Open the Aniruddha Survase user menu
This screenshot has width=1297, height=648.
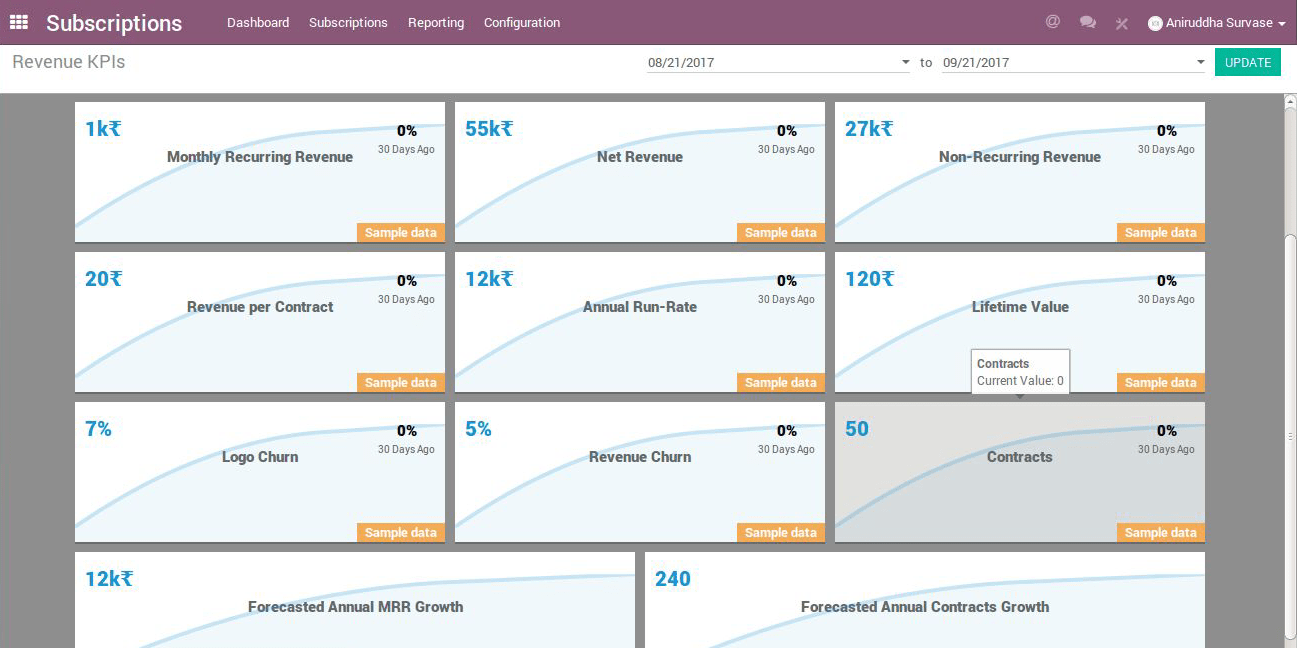[1217, 23]
